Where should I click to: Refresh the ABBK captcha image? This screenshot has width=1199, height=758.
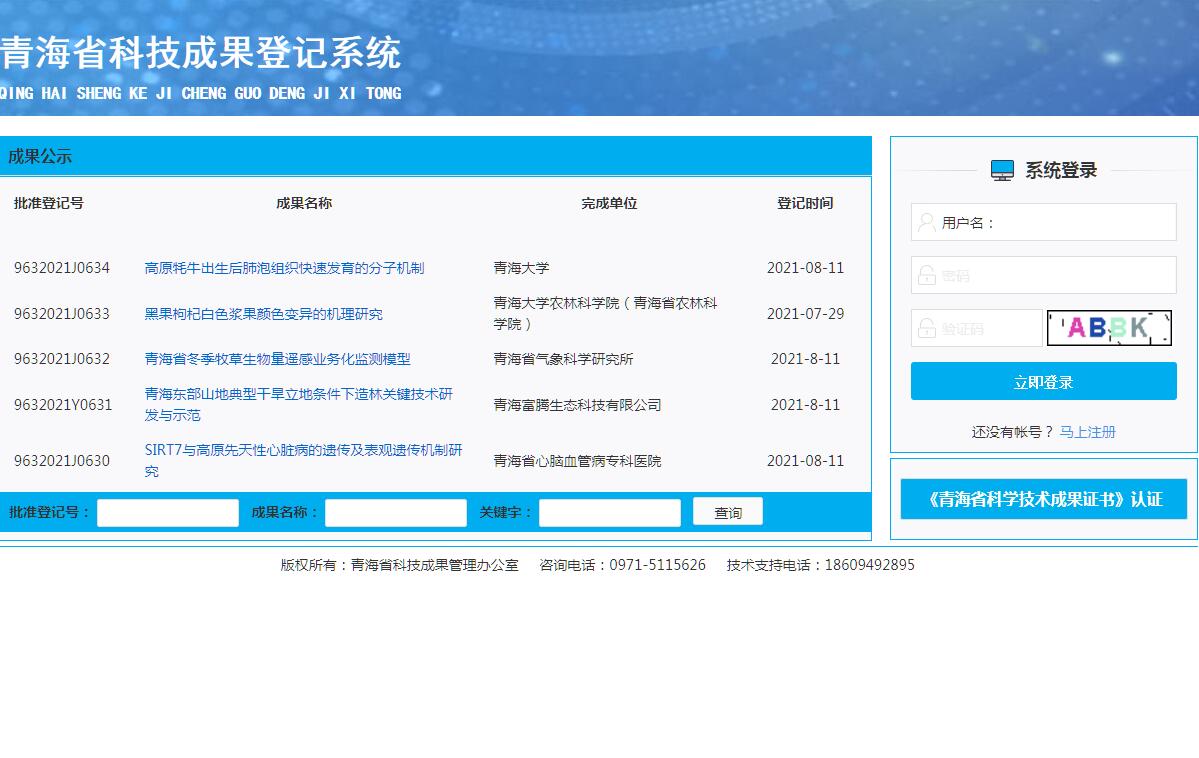[1109, 328]
